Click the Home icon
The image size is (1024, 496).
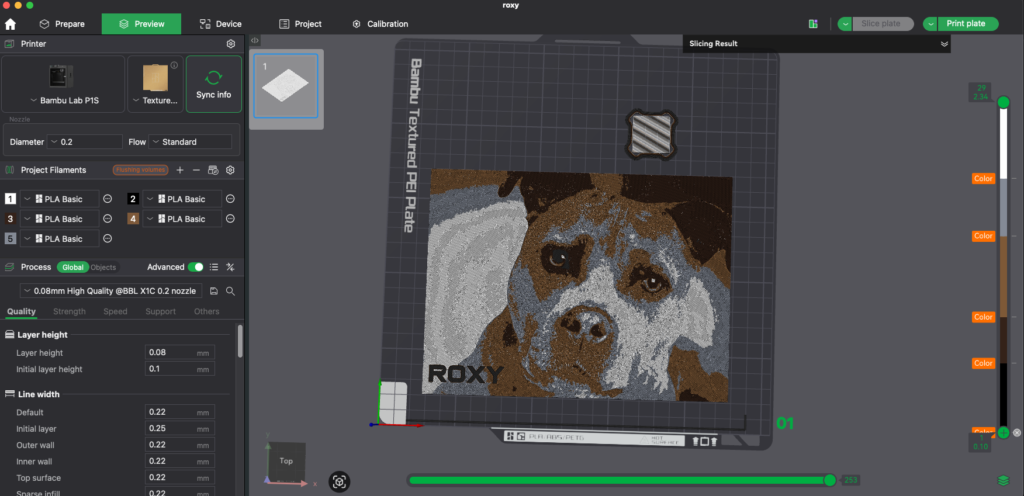click(11, 24)
